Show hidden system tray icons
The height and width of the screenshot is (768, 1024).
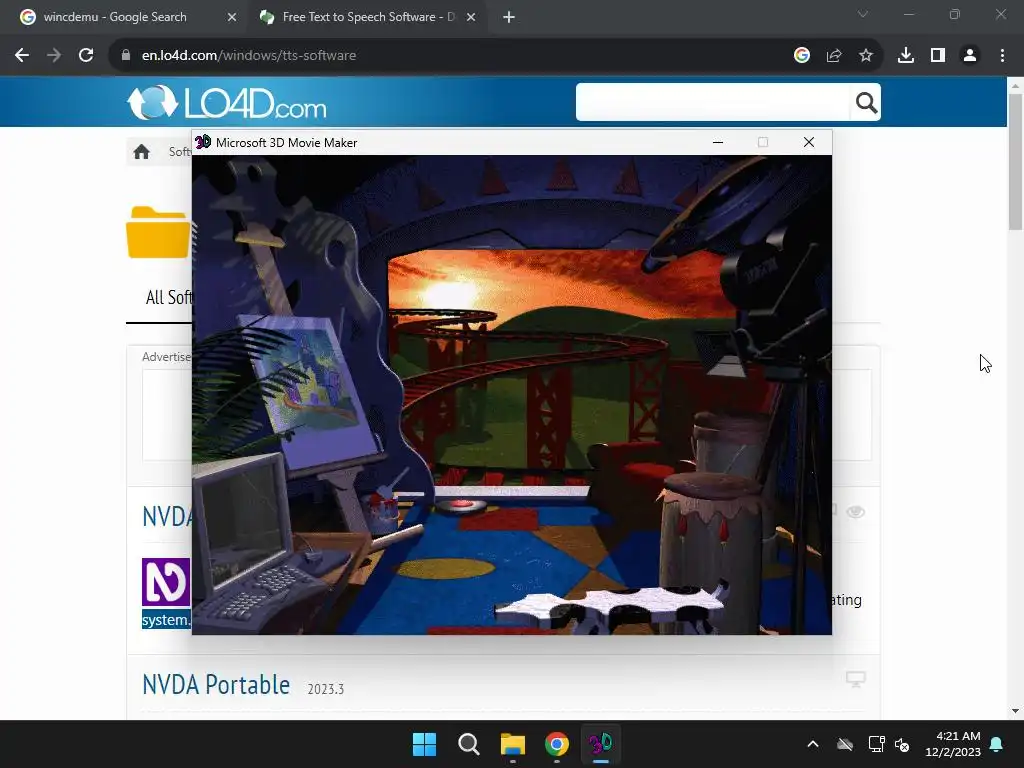(x=813, y=744)
